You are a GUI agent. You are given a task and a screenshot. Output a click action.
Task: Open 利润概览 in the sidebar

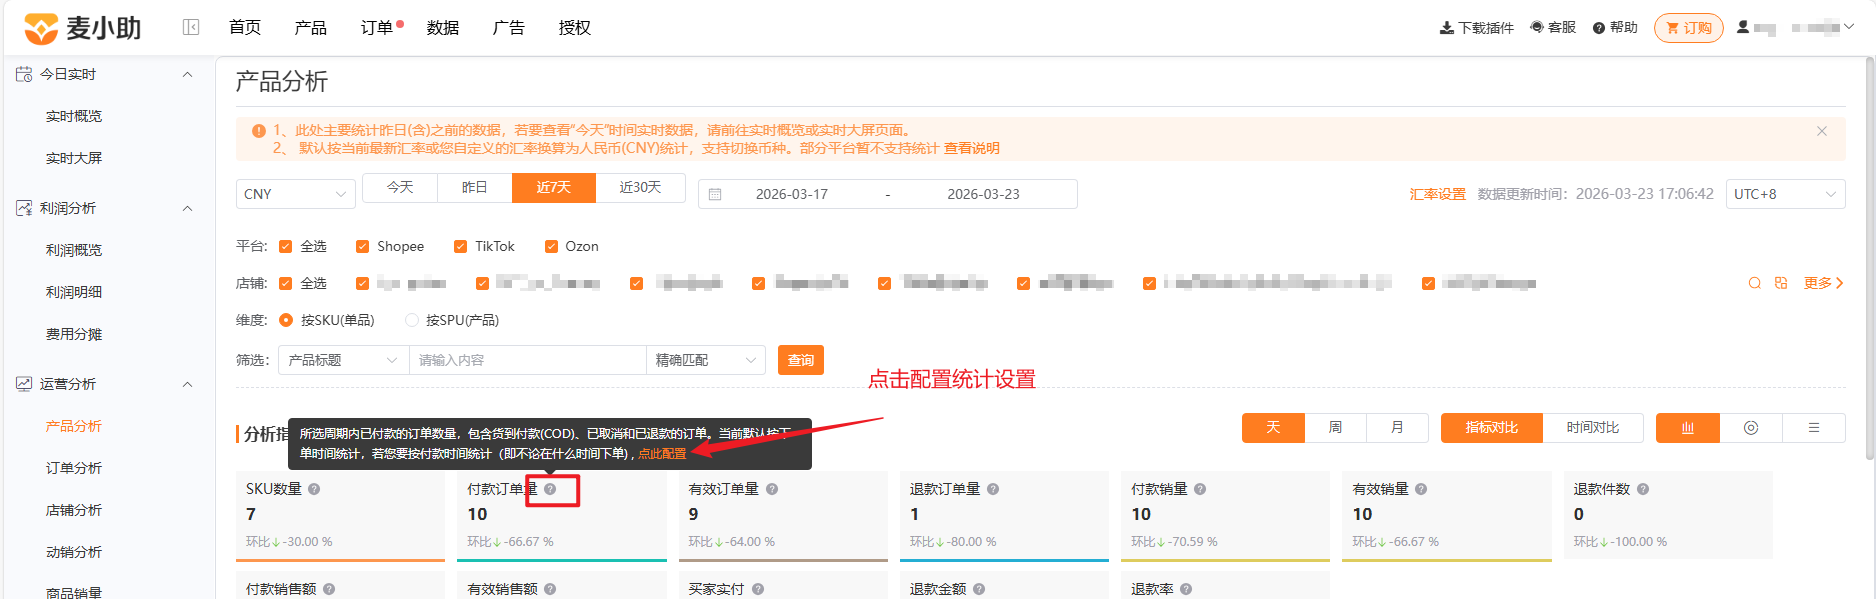tap(74, 250)
